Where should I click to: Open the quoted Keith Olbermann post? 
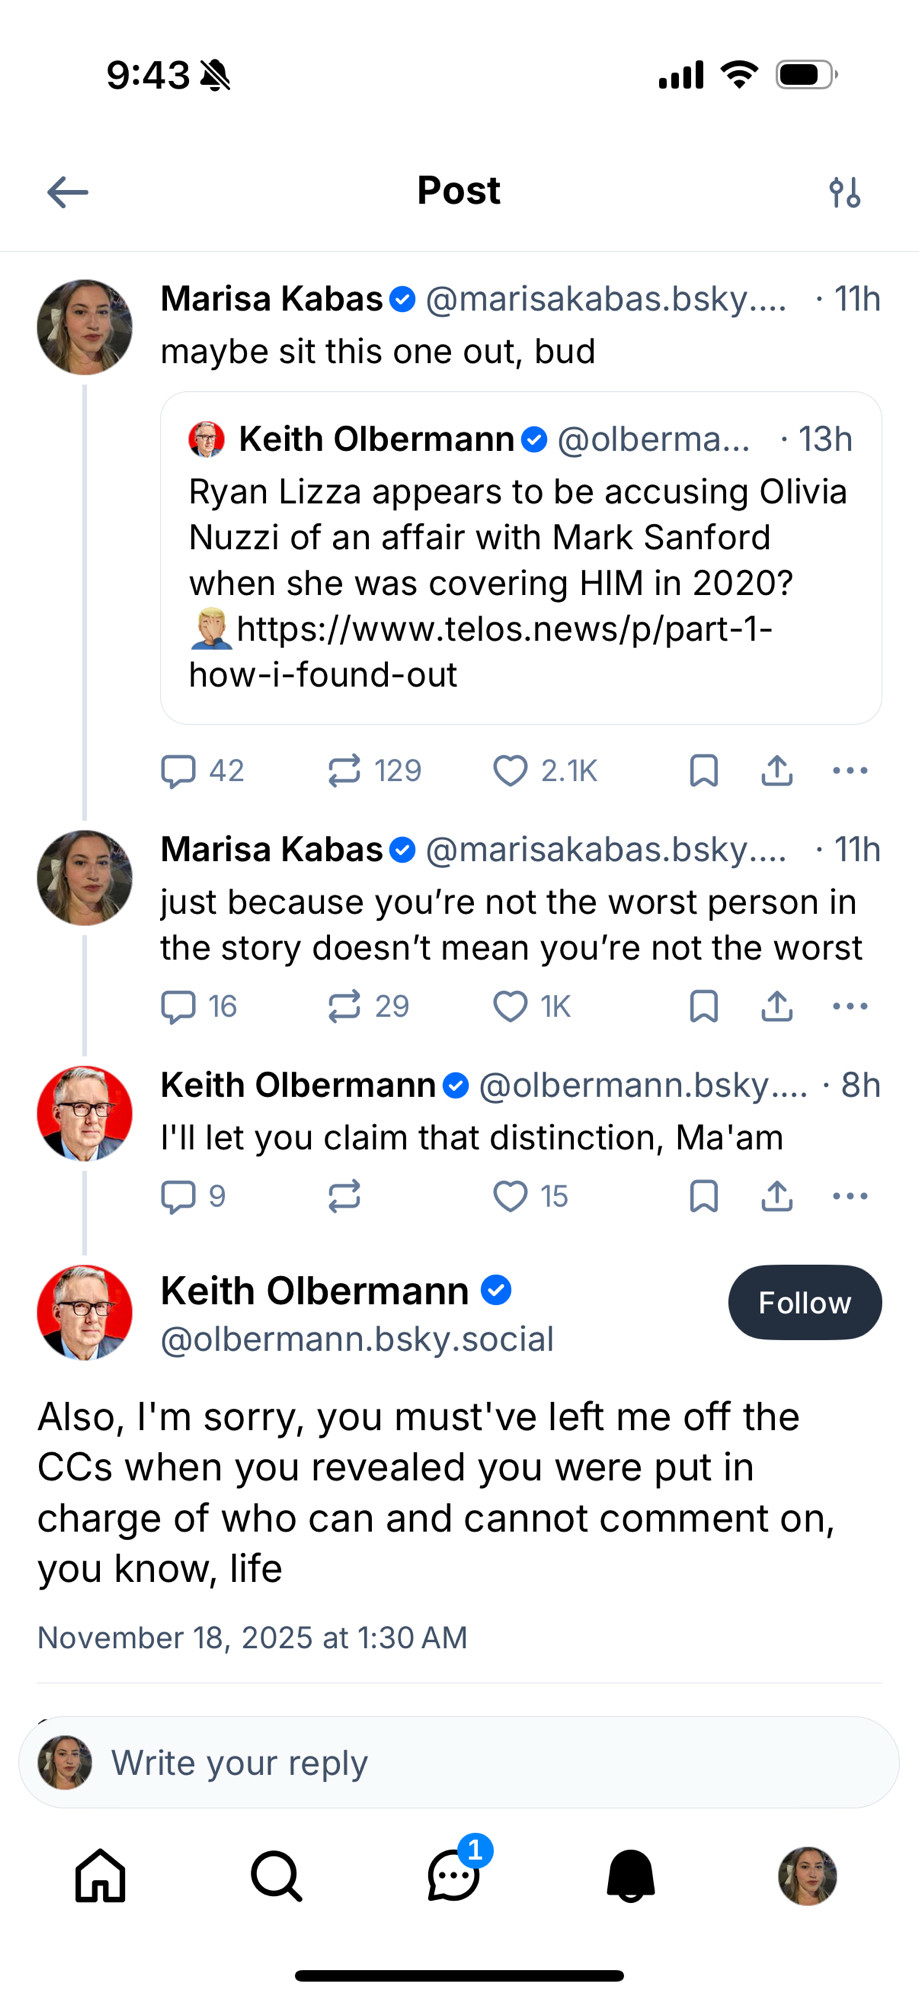[520, 558]
